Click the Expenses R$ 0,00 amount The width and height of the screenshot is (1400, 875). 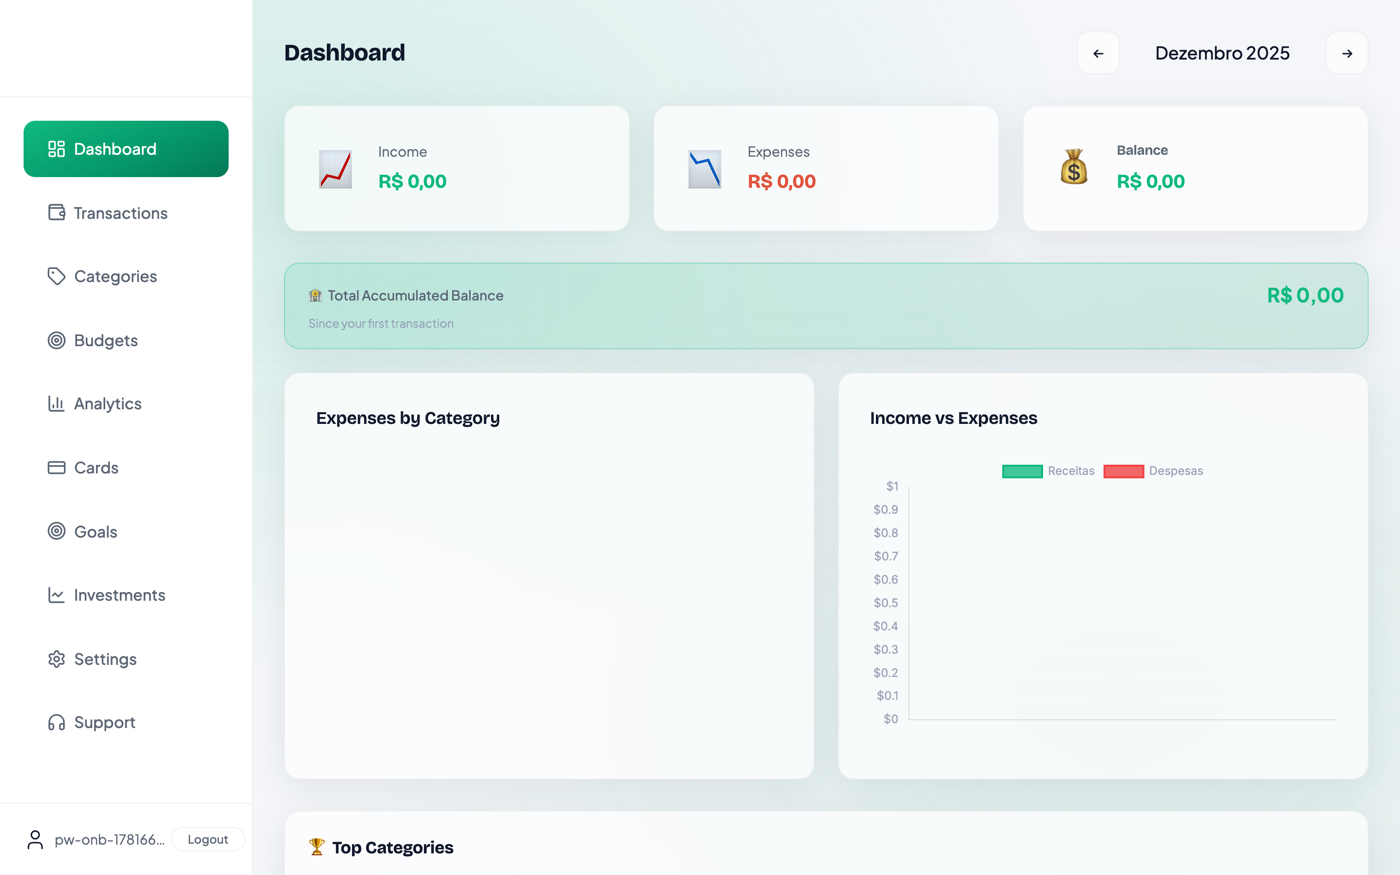tap(781, 181)
